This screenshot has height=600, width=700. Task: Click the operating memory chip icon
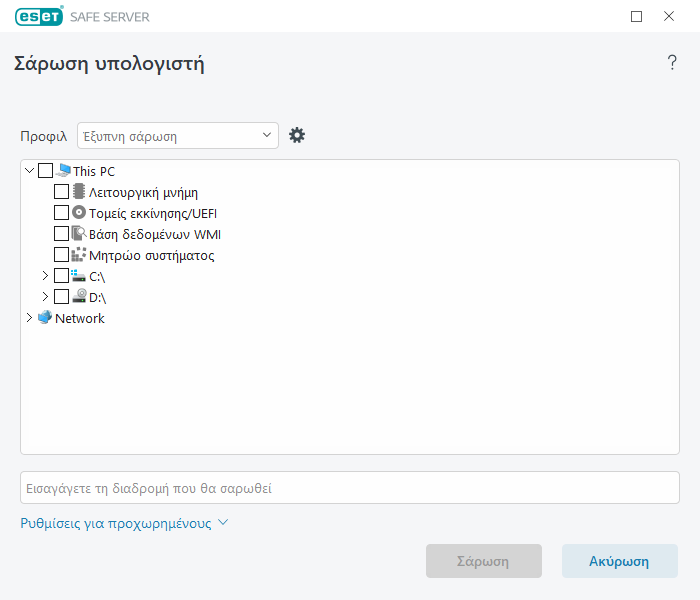(x=79, y=191)
